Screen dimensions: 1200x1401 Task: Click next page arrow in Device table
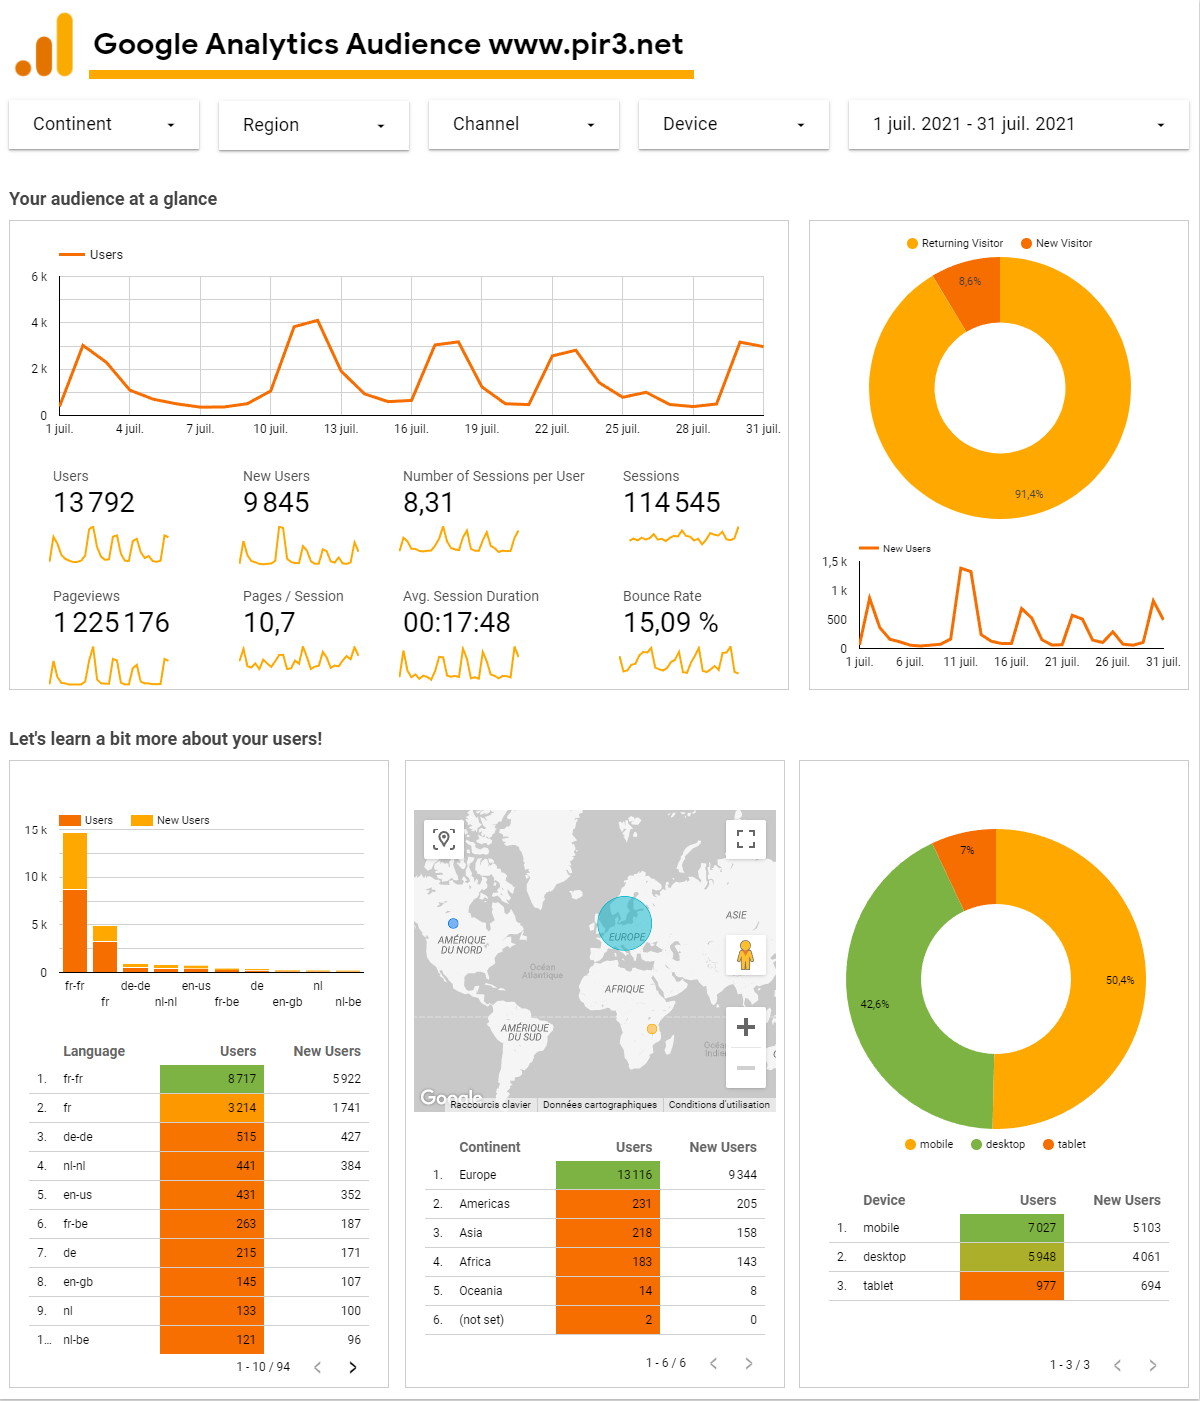pos(1152,1365)
